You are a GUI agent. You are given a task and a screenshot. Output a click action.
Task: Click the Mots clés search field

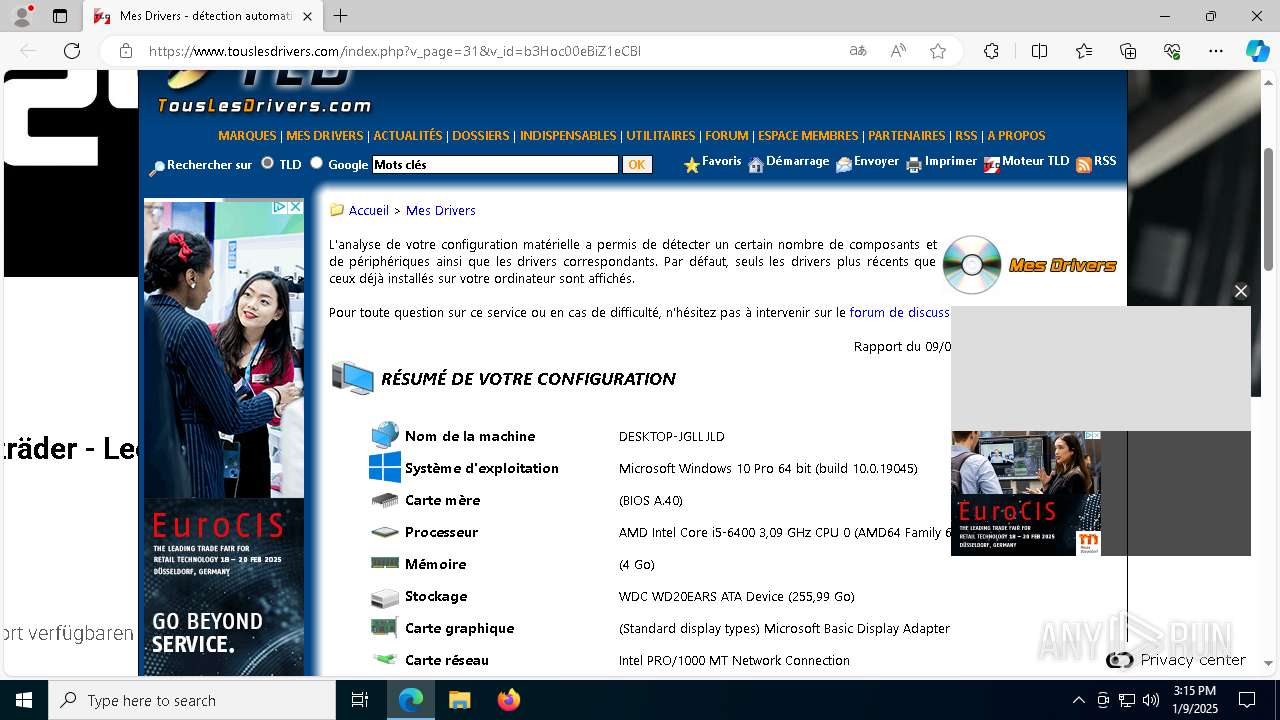(x=495, y=165)
